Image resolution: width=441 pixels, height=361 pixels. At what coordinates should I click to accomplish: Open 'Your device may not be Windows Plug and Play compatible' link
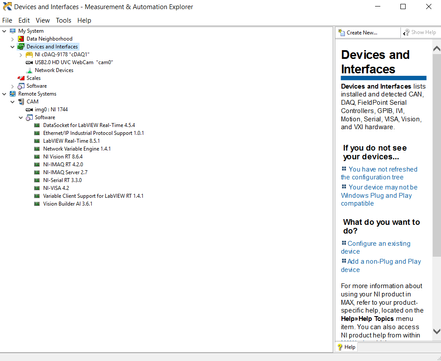pos(379,195)
